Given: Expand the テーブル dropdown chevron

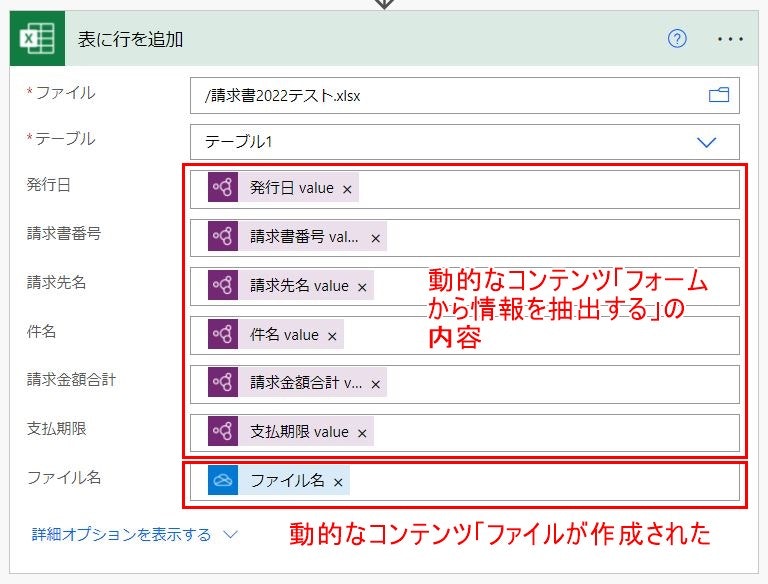Looking at the screenshot, I should pyautogui.click(x=706, y=142).
